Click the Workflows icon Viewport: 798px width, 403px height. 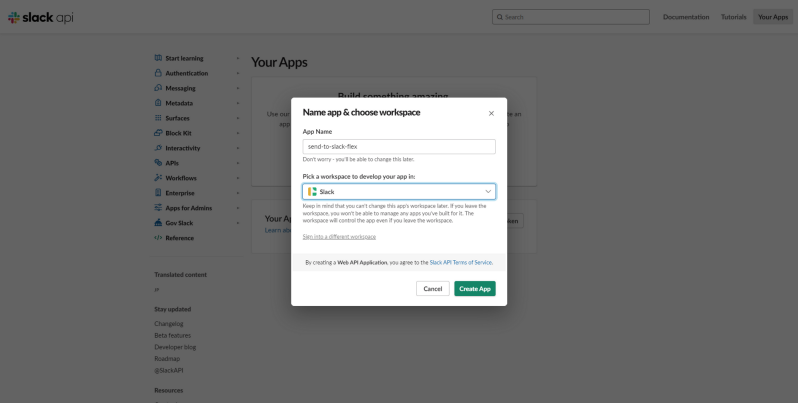[x=158, y=178]
